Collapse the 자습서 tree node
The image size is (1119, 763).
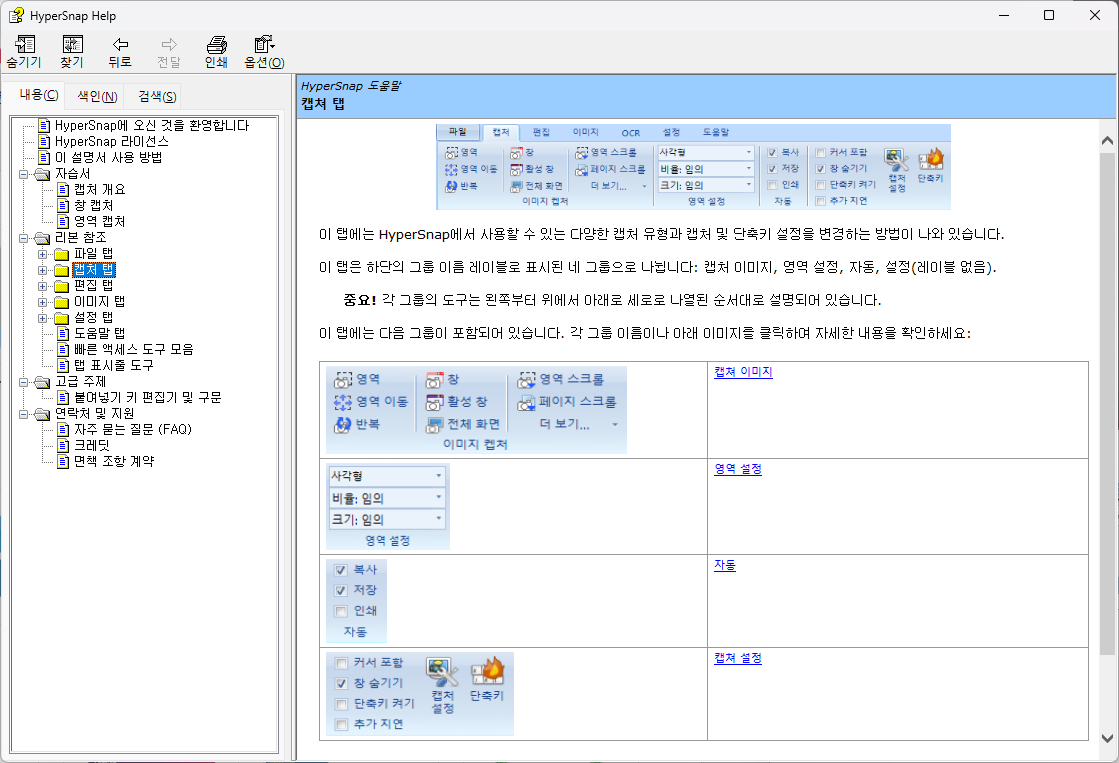click(x=24, y=173)
